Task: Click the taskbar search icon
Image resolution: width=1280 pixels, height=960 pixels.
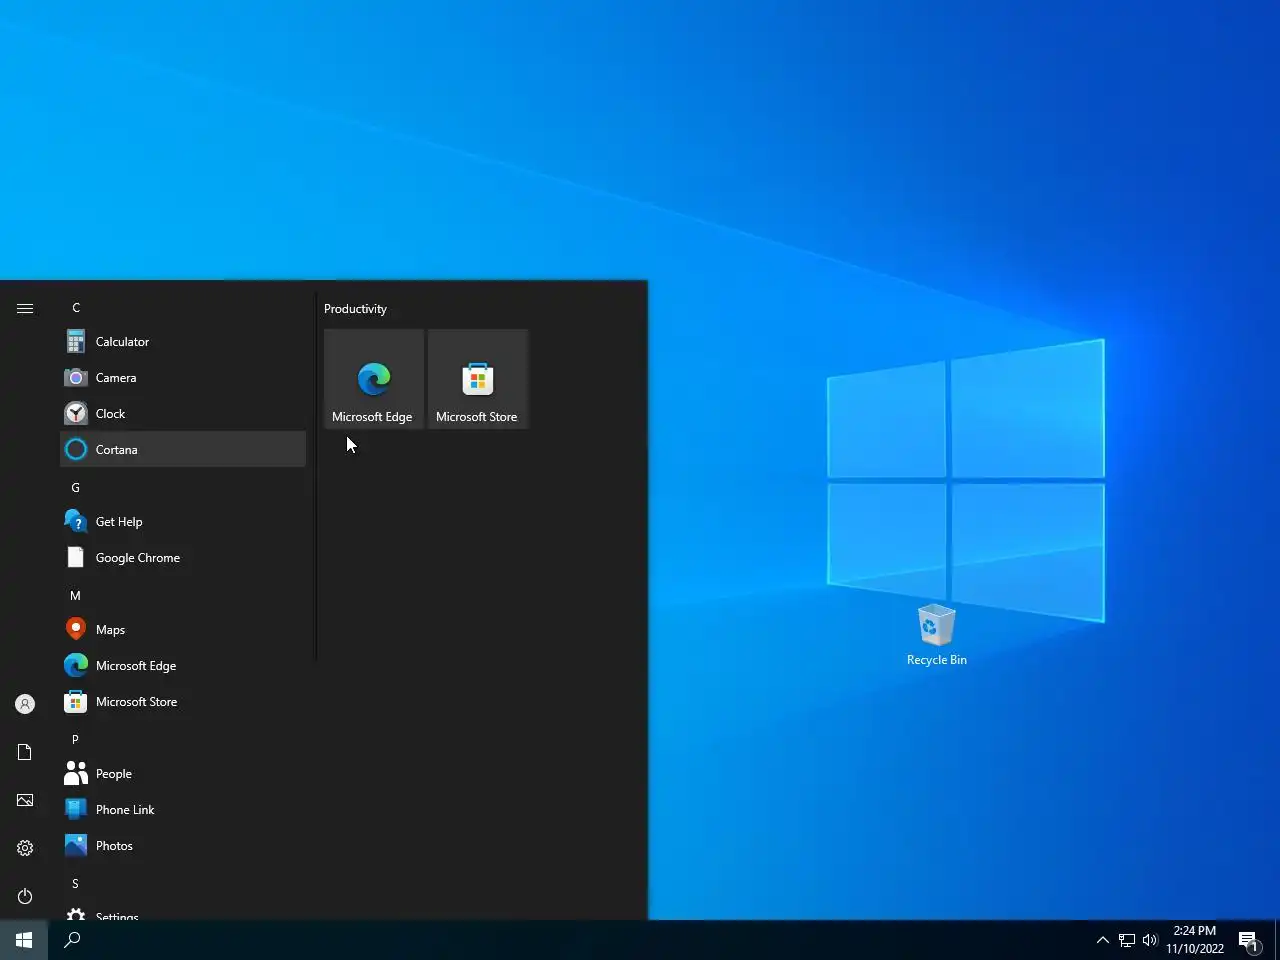Action: pyautogui.click(x=72, y=940)
